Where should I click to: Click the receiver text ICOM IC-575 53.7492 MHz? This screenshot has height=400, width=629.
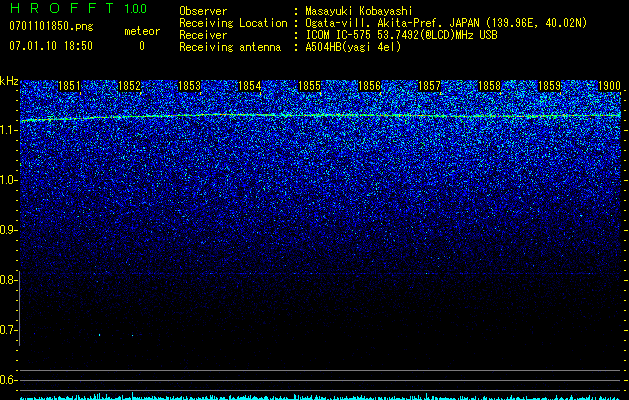401,35
